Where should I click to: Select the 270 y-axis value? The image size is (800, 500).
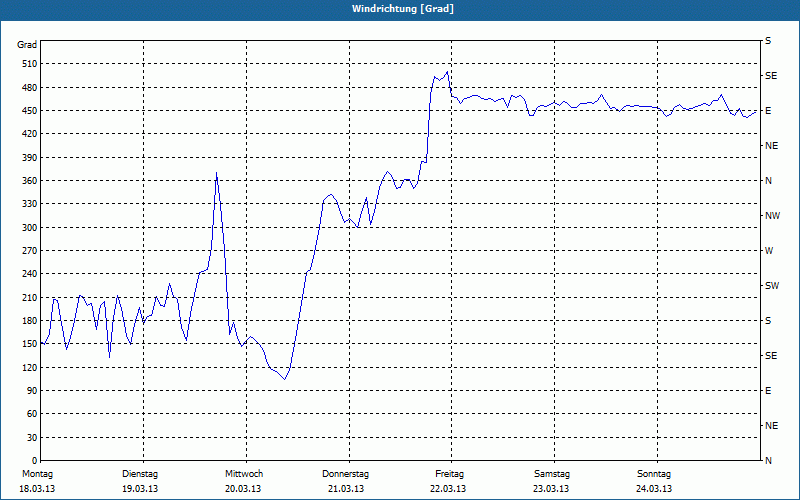click(30, 251)
